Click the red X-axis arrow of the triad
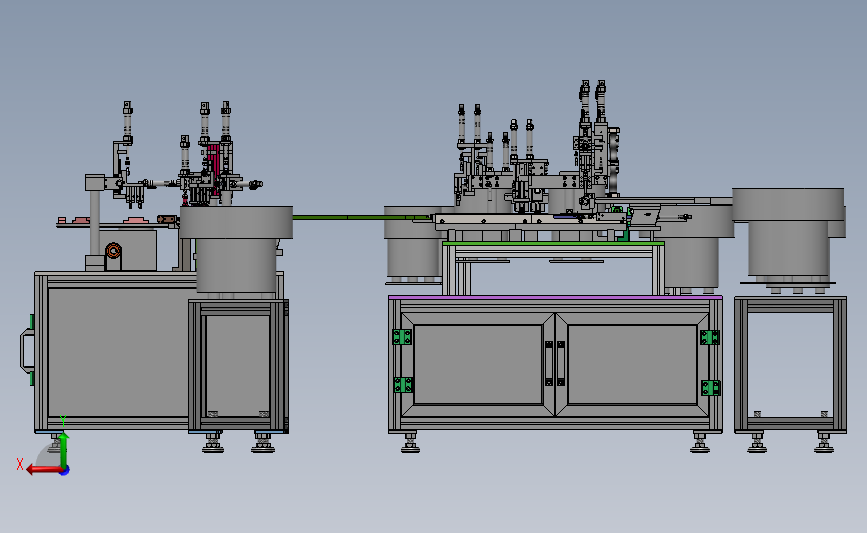The width and height of the screenshot is (867, 533). 43,470
